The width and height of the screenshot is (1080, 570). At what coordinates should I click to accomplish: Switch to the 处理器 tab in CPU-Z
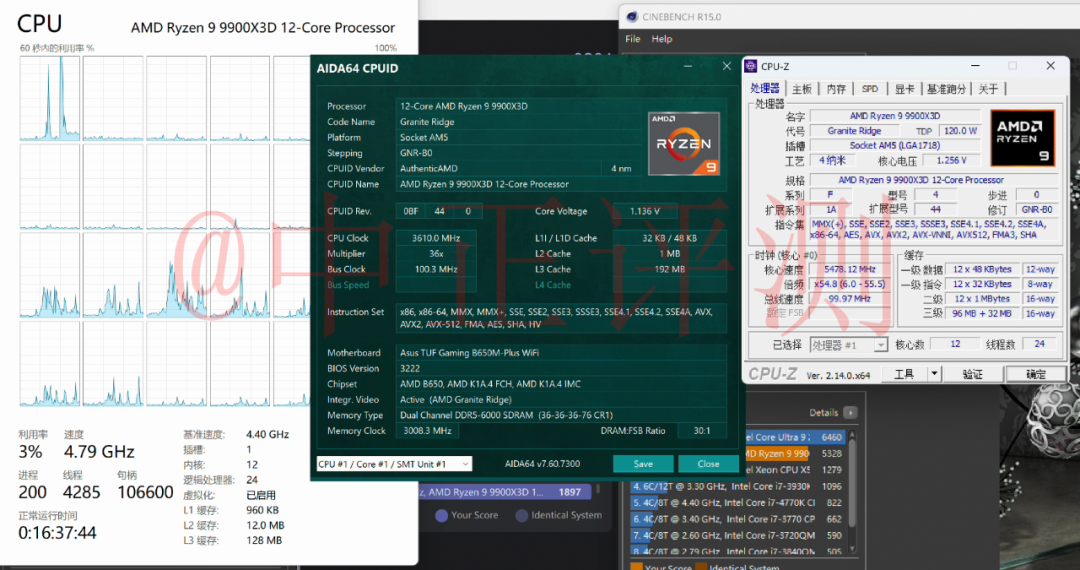765,88
